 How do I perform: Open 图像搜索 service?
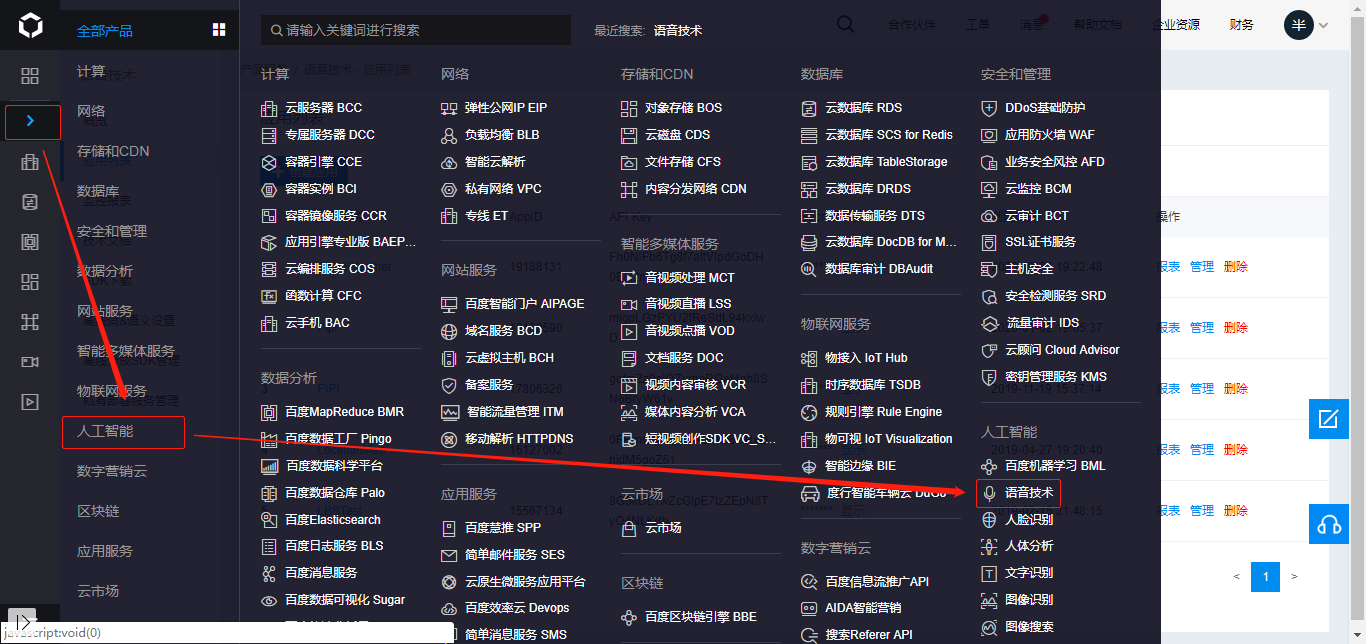click(1017, 627)
